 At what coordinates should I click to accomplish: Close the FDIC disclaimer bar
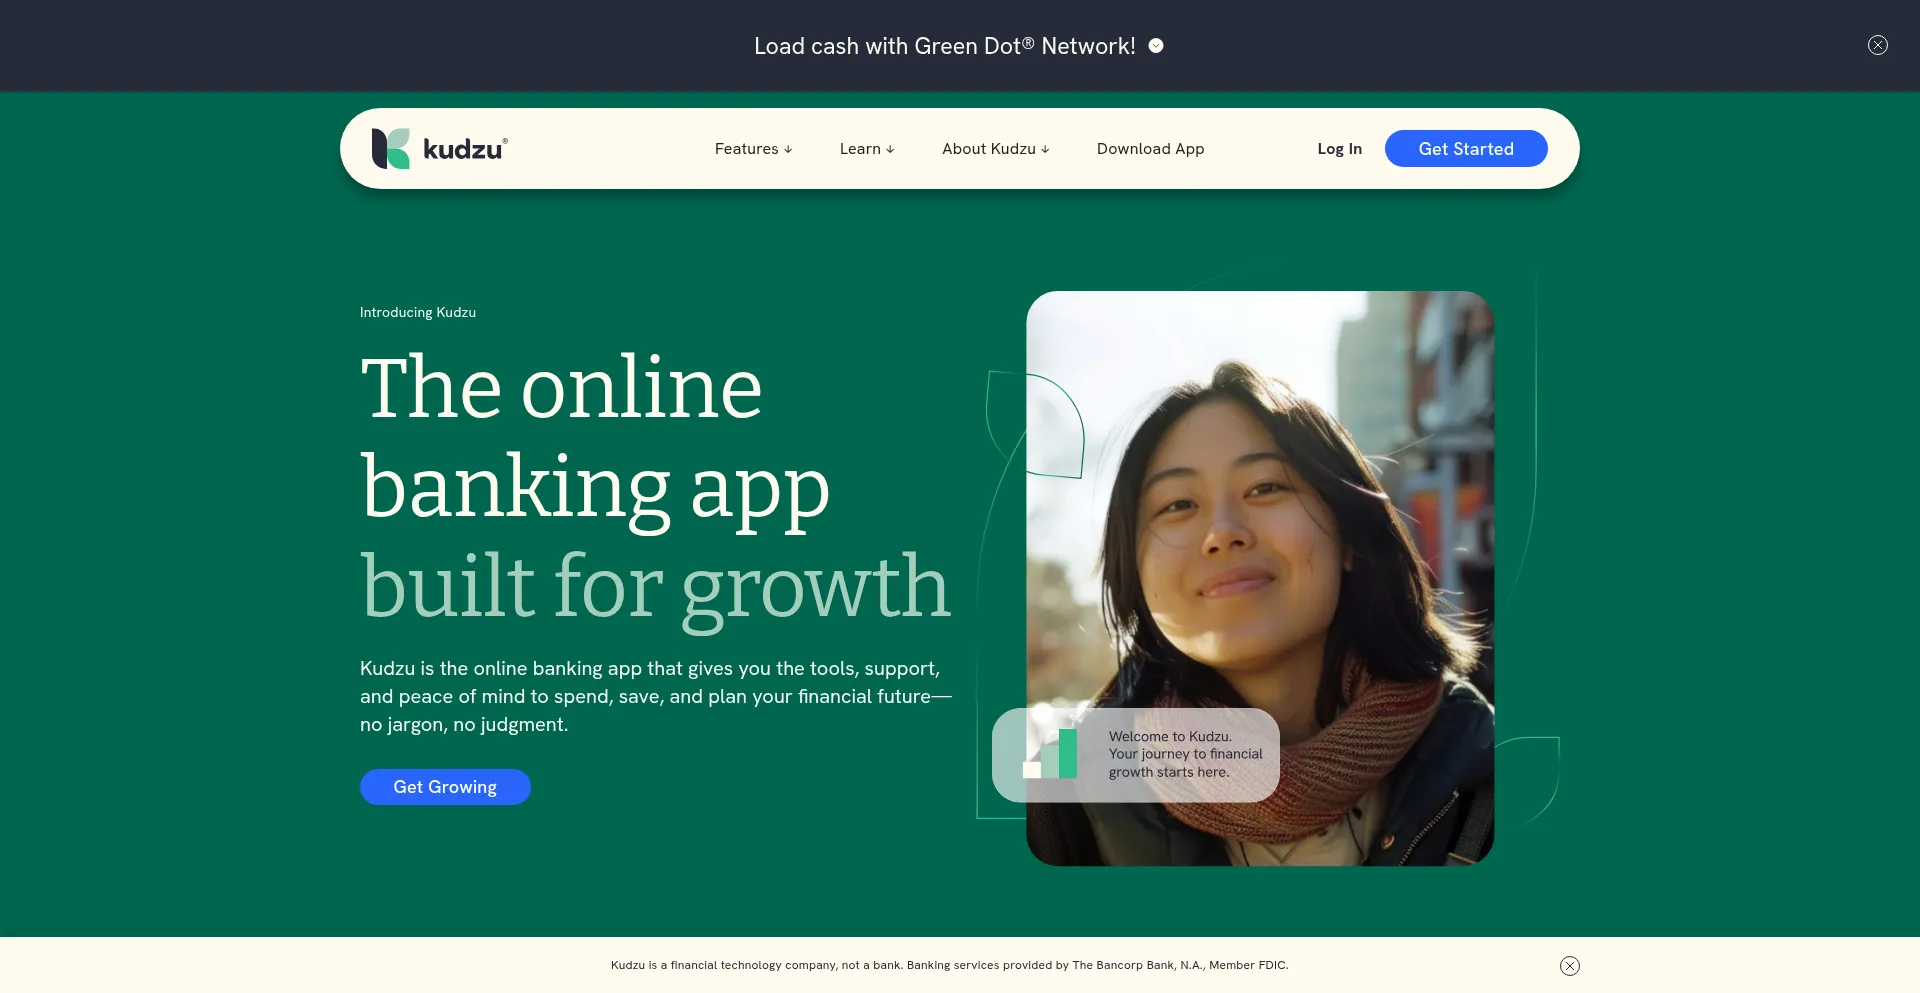[x=1570, y=966]
